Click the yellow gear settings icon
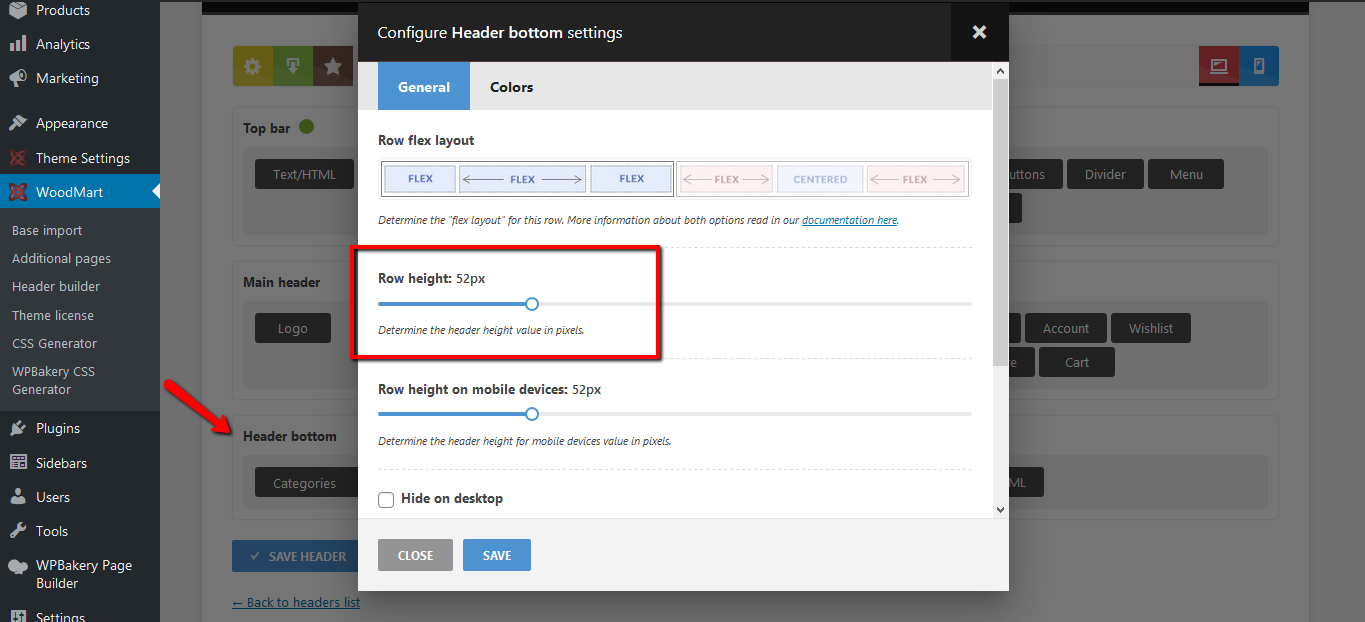The width and height of the screenshot is (1365, 622). (253, 66)
